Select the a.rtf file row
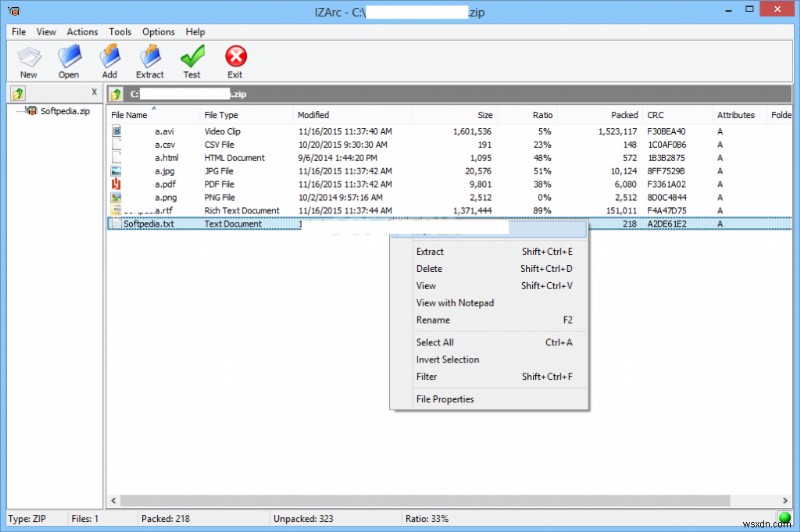This screenshot has height=532, width=800. point(449,211)
